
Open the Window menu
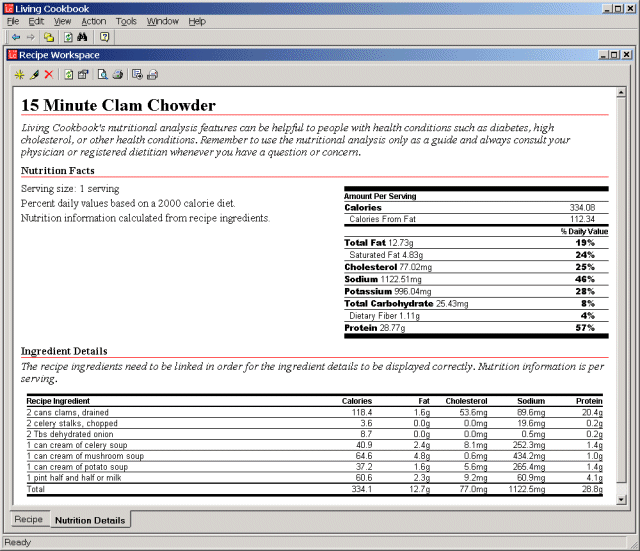pyautogui.click(x=162, y=21)
